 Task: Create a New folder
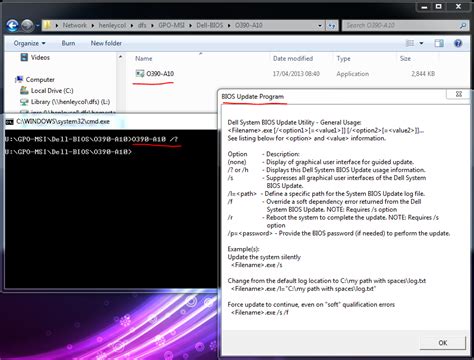pos(106,43)
